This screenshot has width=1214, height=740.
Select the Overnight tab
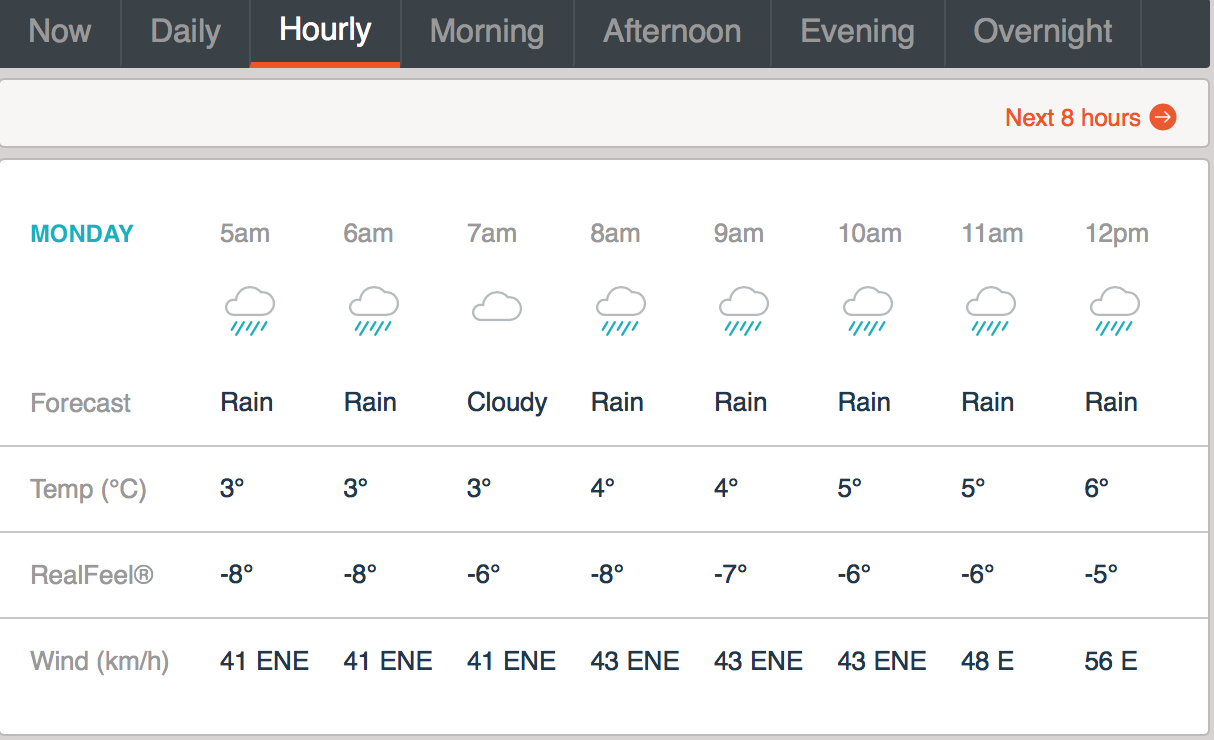1042,31
